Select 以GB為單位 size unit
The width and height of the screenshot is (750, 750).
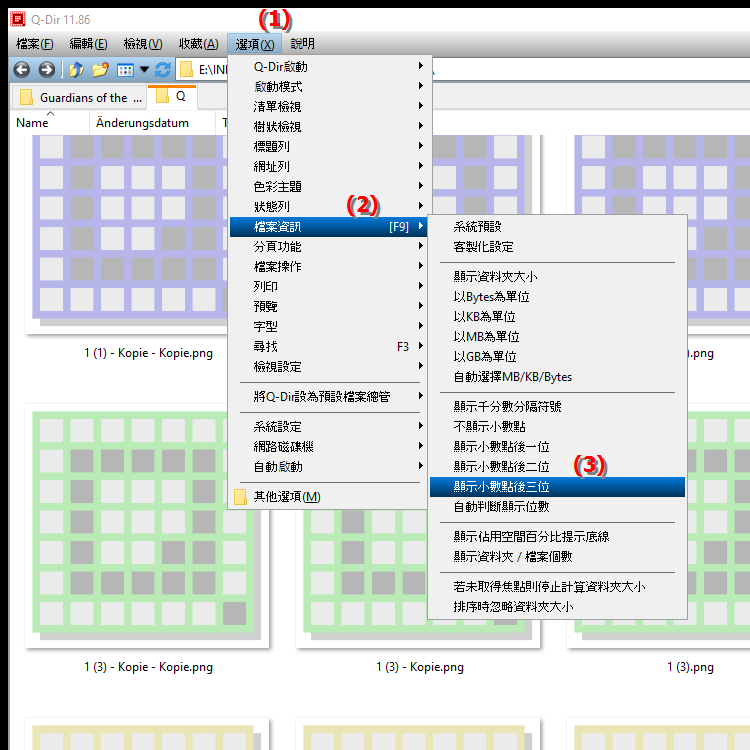[x=557, y=357]
